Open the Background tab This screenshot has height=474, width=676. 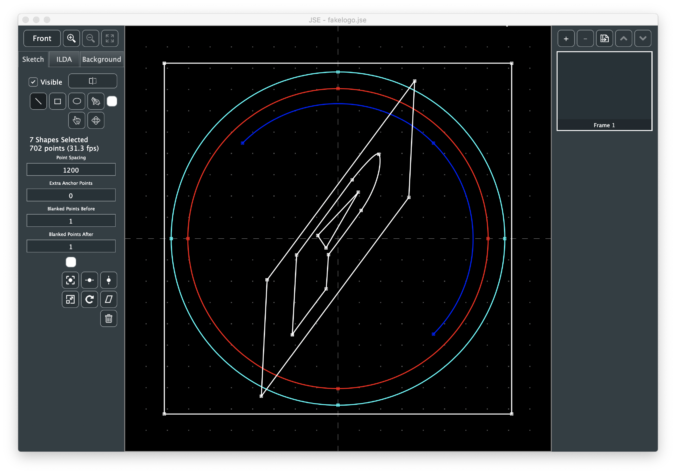pos(102,60)
